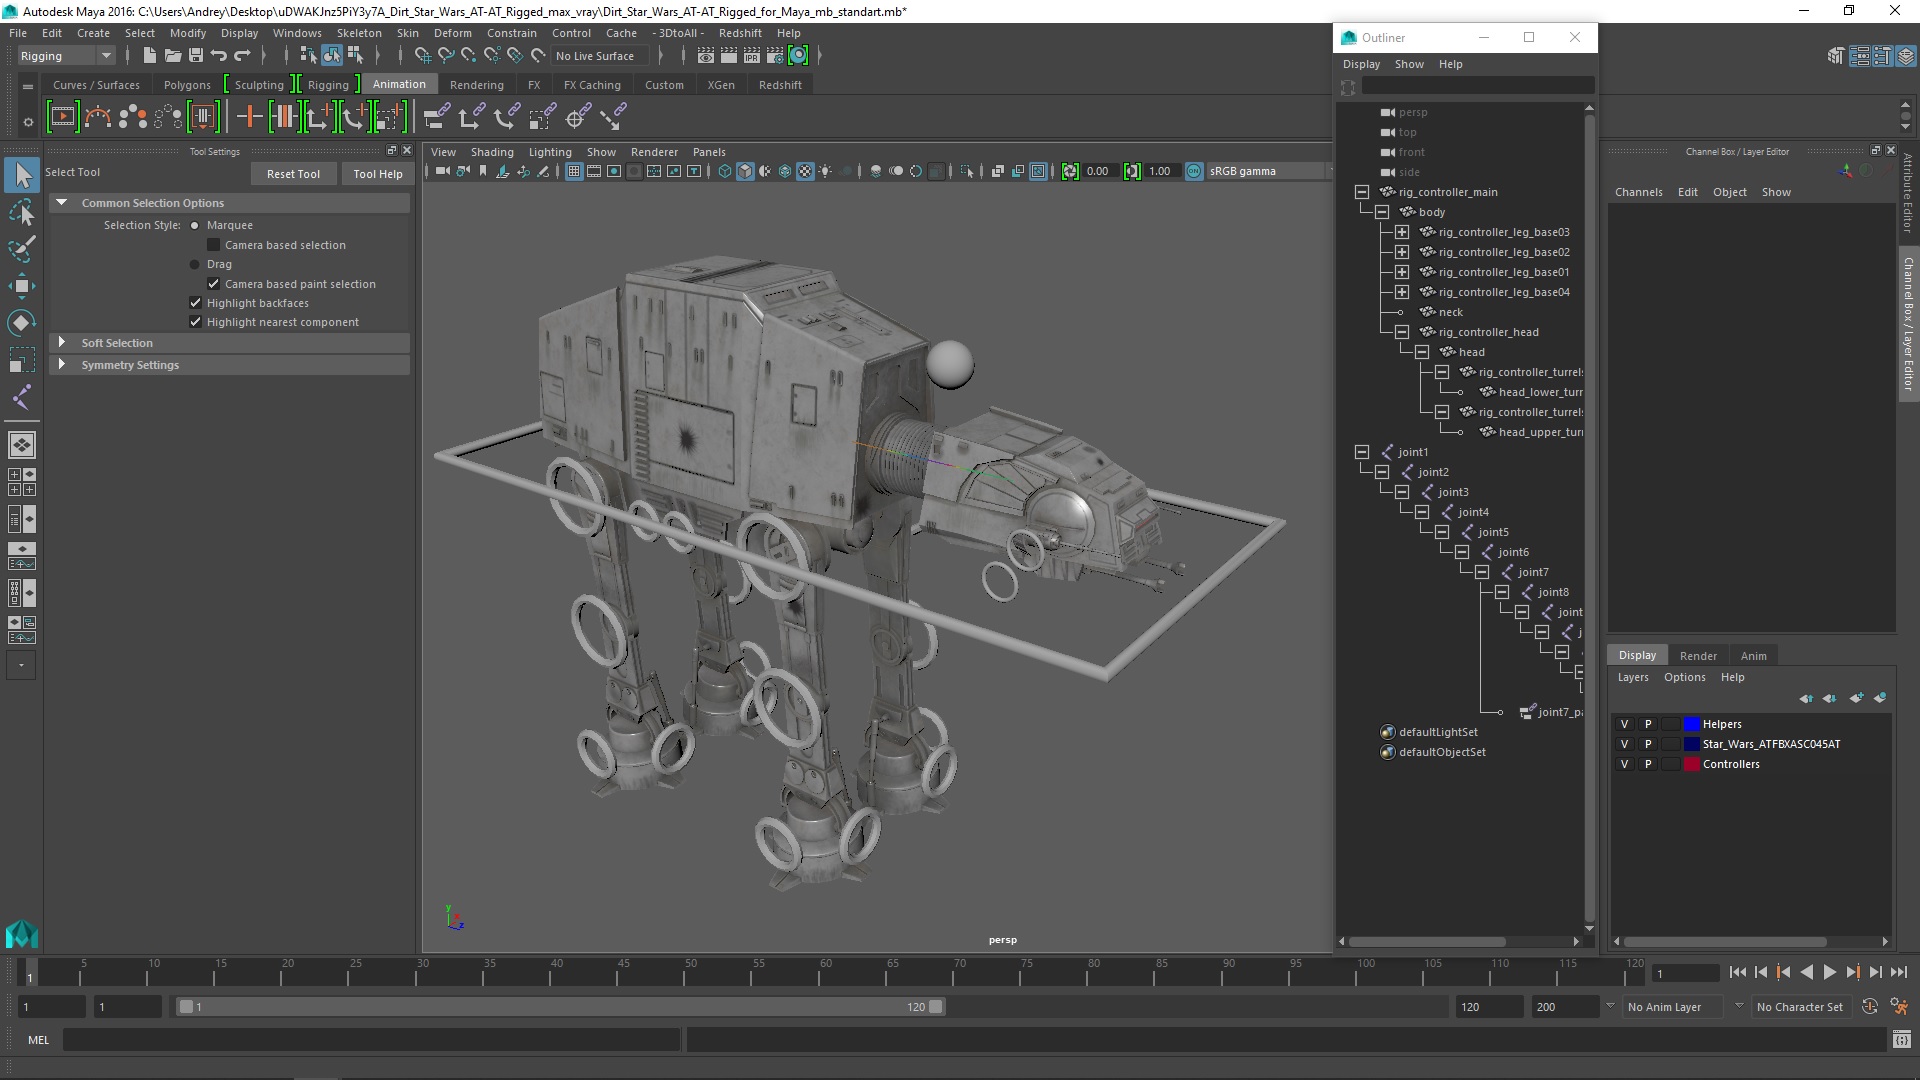Toggle viewport grid display icon

point(574,172)
